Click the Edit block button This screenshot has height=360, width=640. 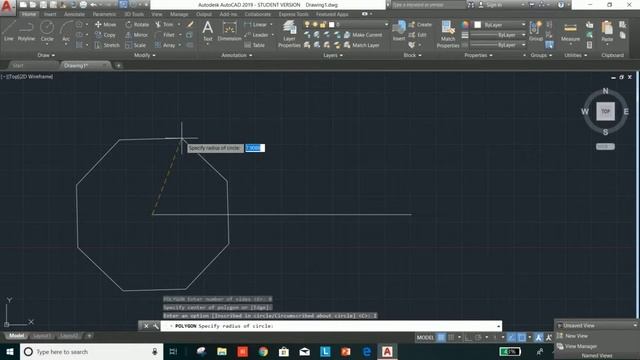[418, 35]
